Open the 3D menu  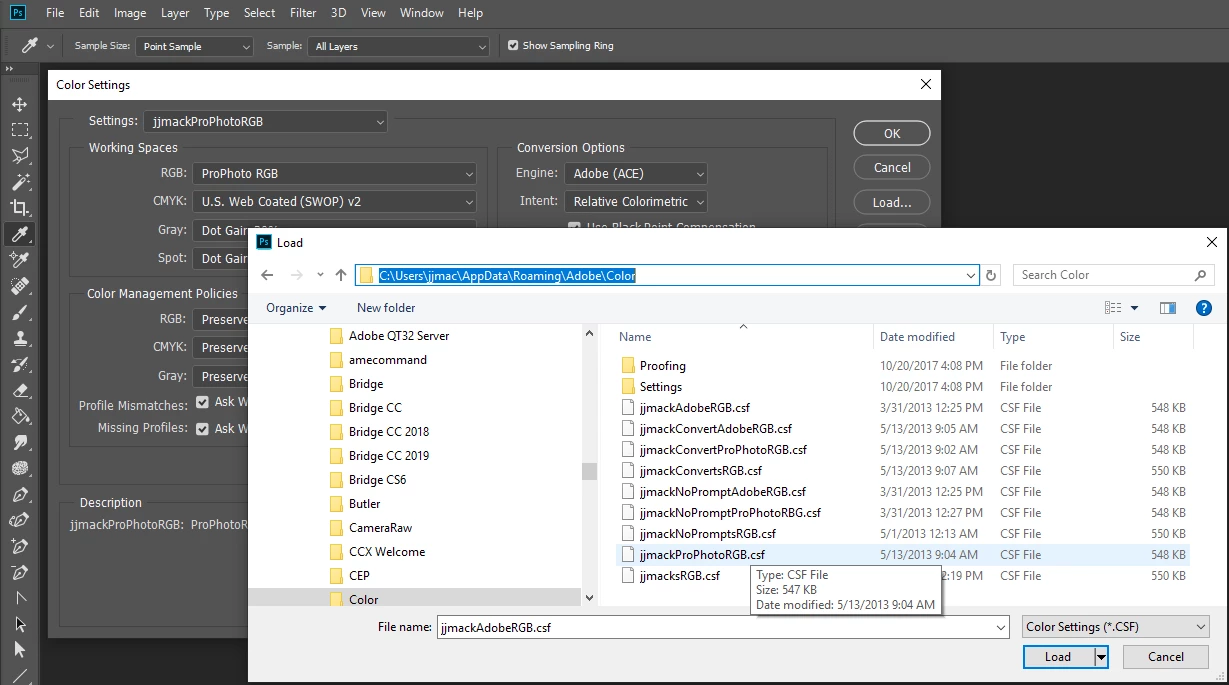tap(338, 13)
